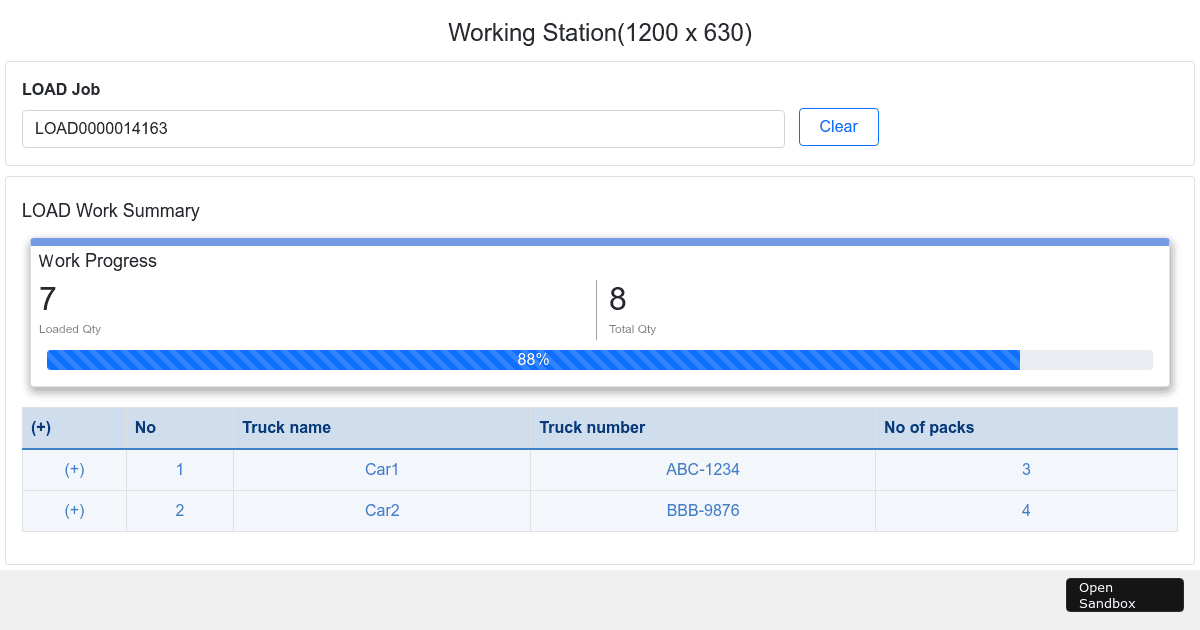Expand the Car1 row details
Screen dimensions: 1200x630
pos(74,470)
